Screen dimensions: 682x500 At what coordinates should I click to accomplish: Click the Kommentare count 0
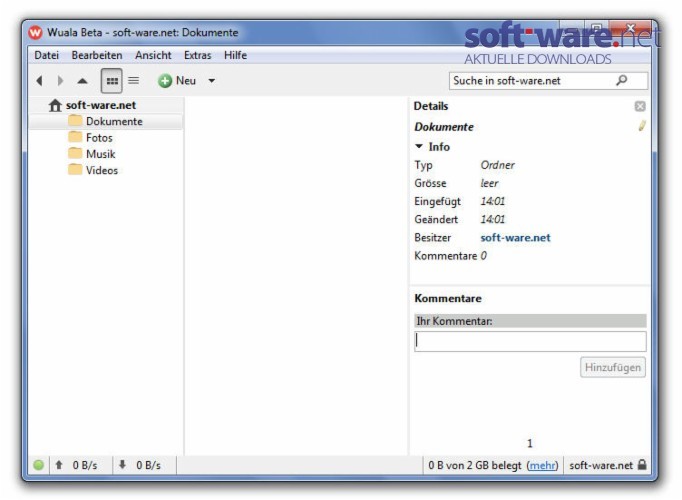pos(484,256)
